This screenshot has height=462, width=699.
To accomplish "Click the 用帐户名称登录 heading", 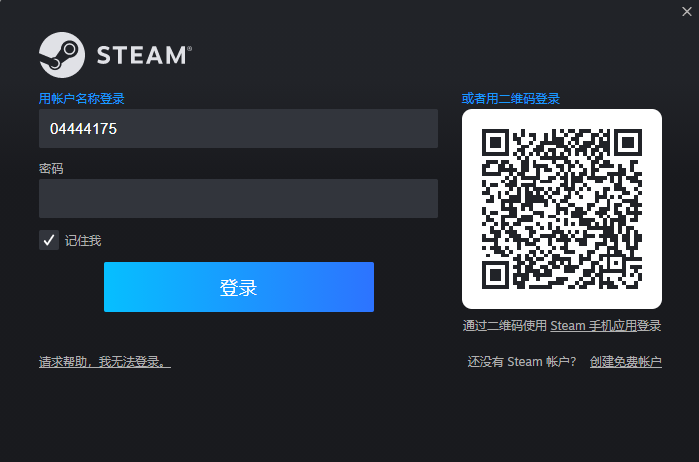I will pyautogui.click(x=82, y=99).
